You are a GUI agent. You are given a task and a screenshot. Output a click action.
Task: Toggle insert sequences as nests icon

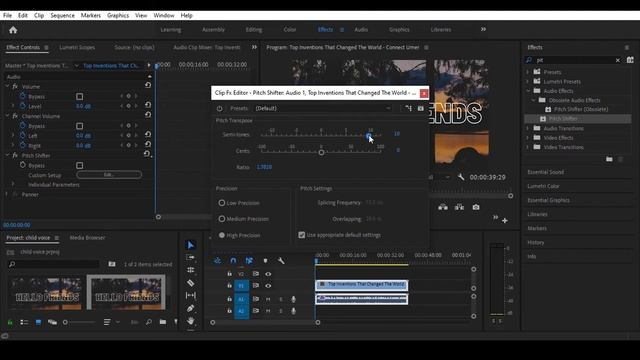click(218, 260)
